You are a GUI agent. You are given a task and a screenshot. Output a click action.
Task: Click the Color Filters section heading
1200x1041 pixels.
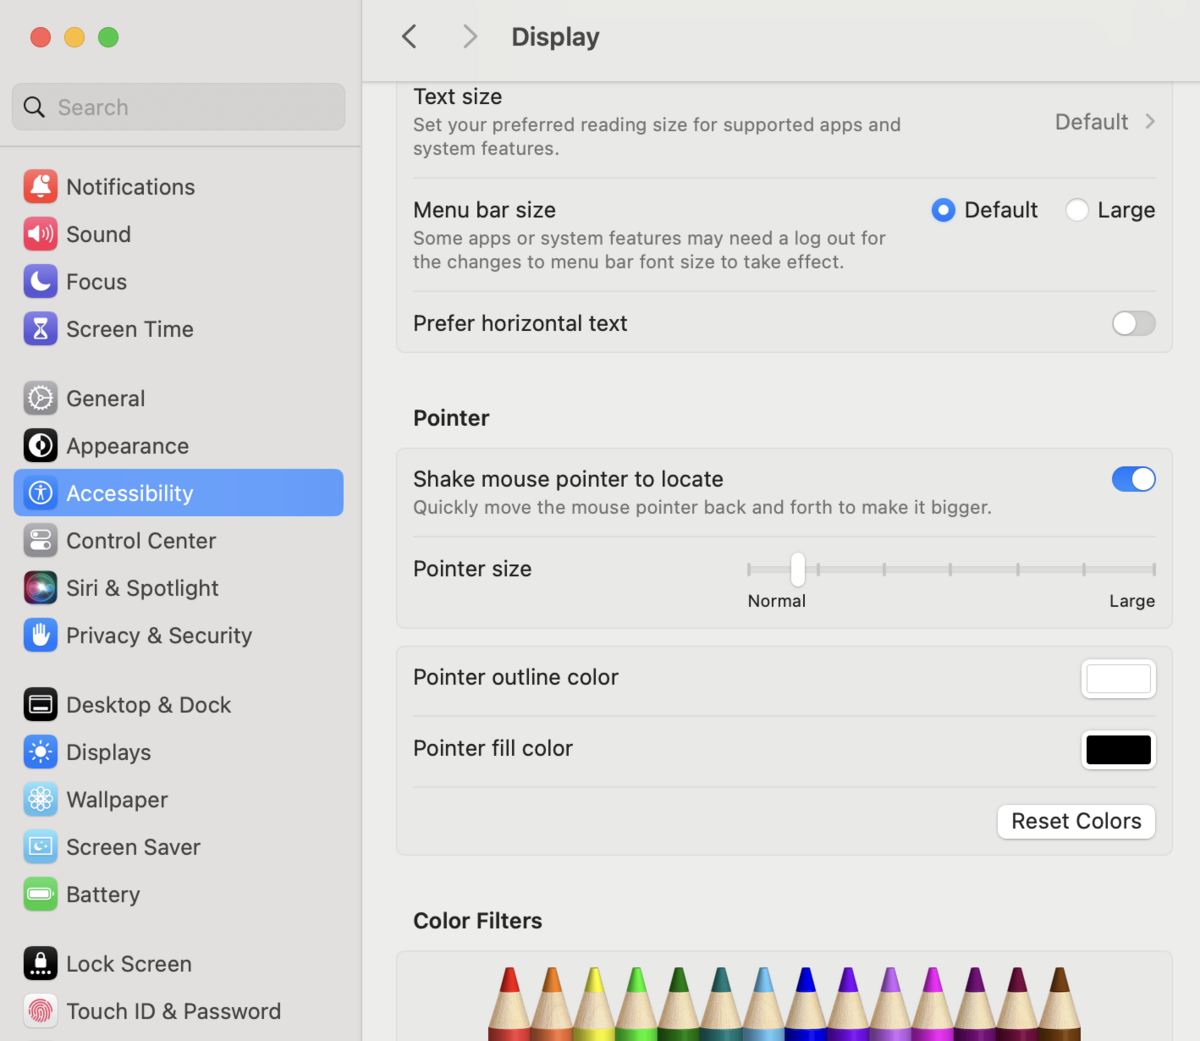tap(478, 921)
